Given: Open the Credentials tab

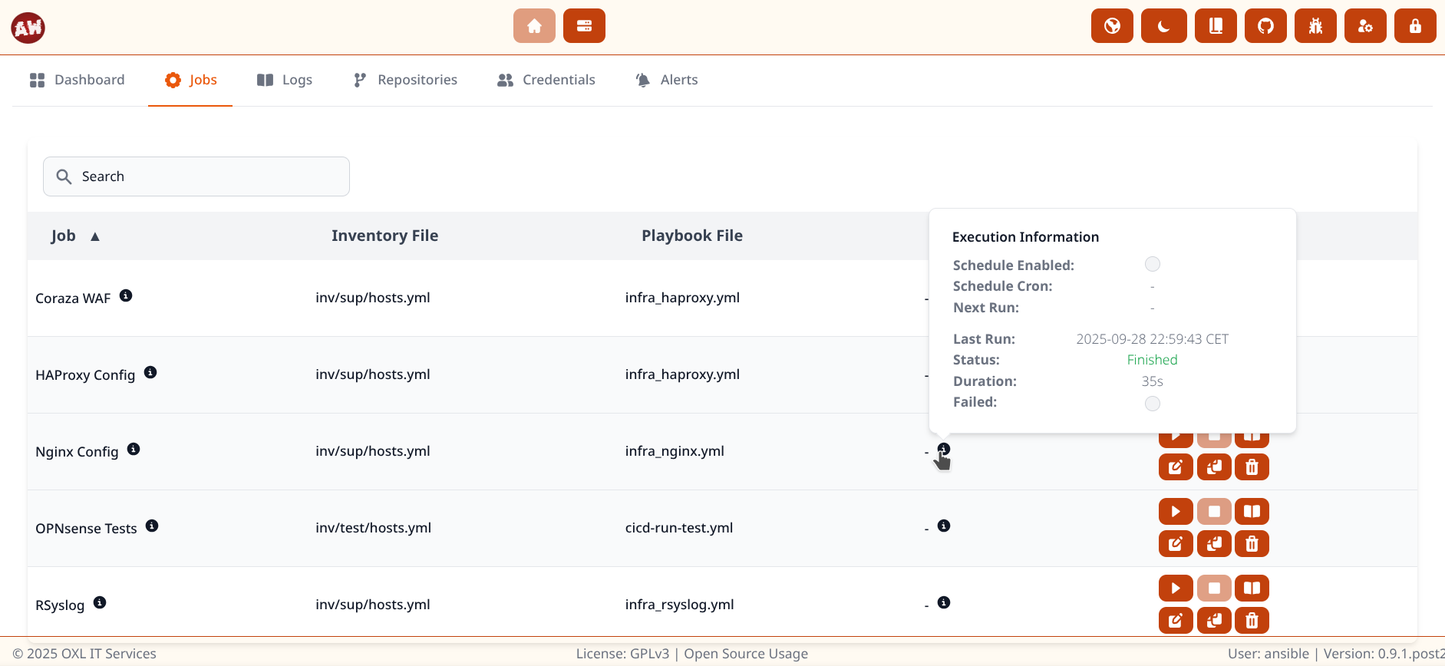Looking at the screenshot, I should (546, 79).
